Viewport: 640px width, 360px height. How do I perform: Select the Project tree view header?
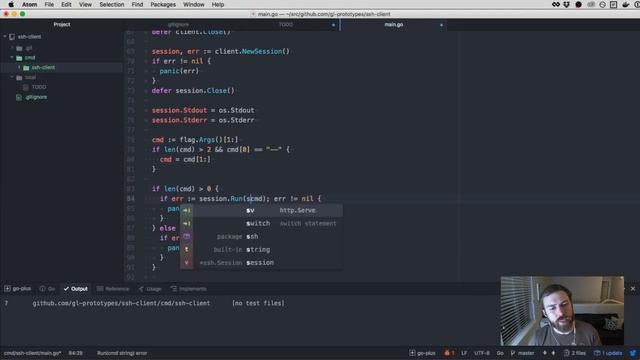(62, 24)
